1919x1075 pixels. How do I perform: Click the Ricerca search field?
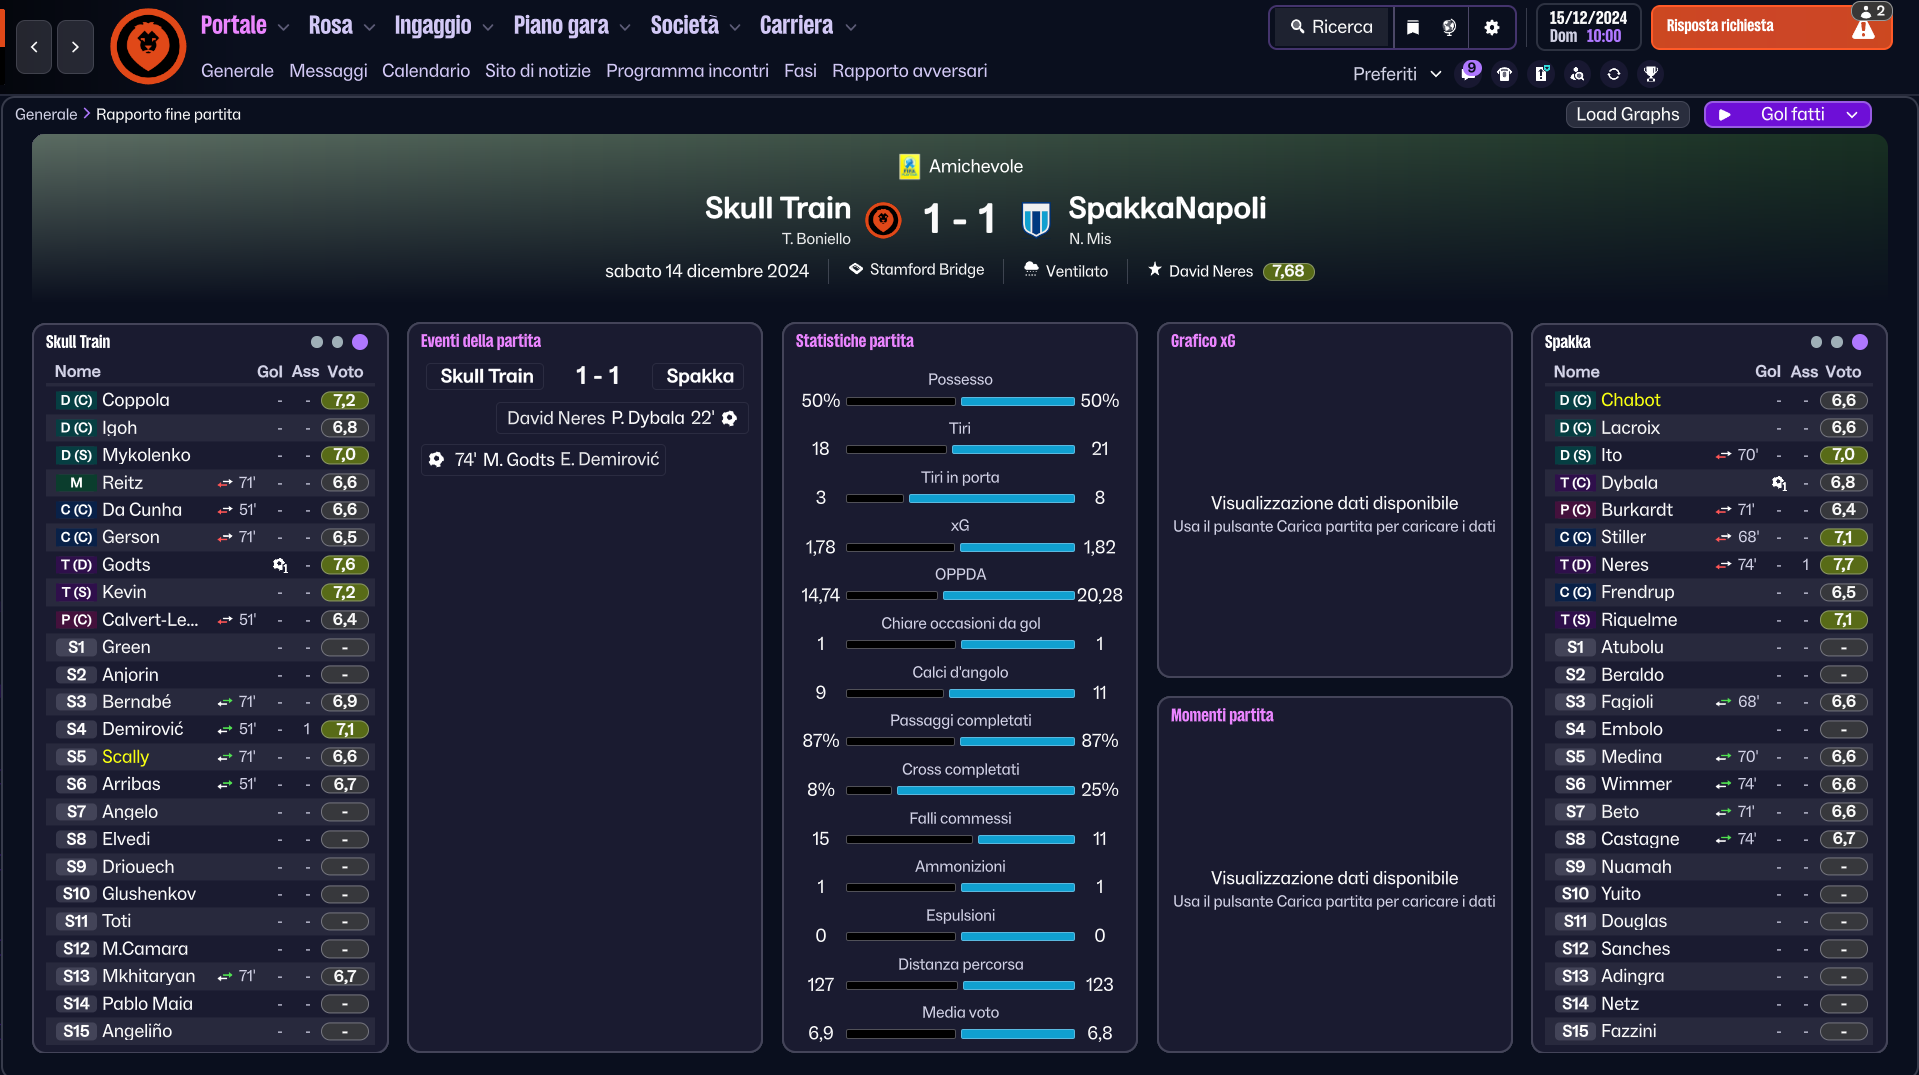pyautogui.click(x=1331, y=27)
